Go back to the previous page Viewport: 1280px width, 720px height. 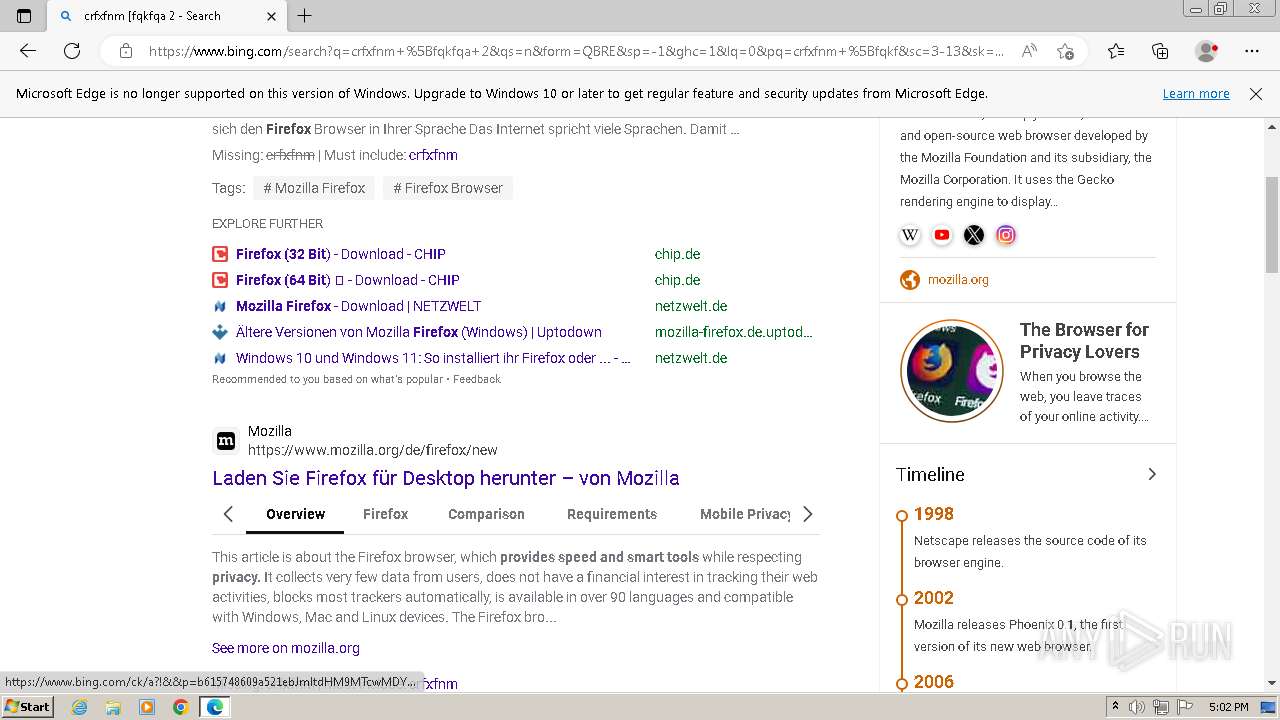[28, 51]
